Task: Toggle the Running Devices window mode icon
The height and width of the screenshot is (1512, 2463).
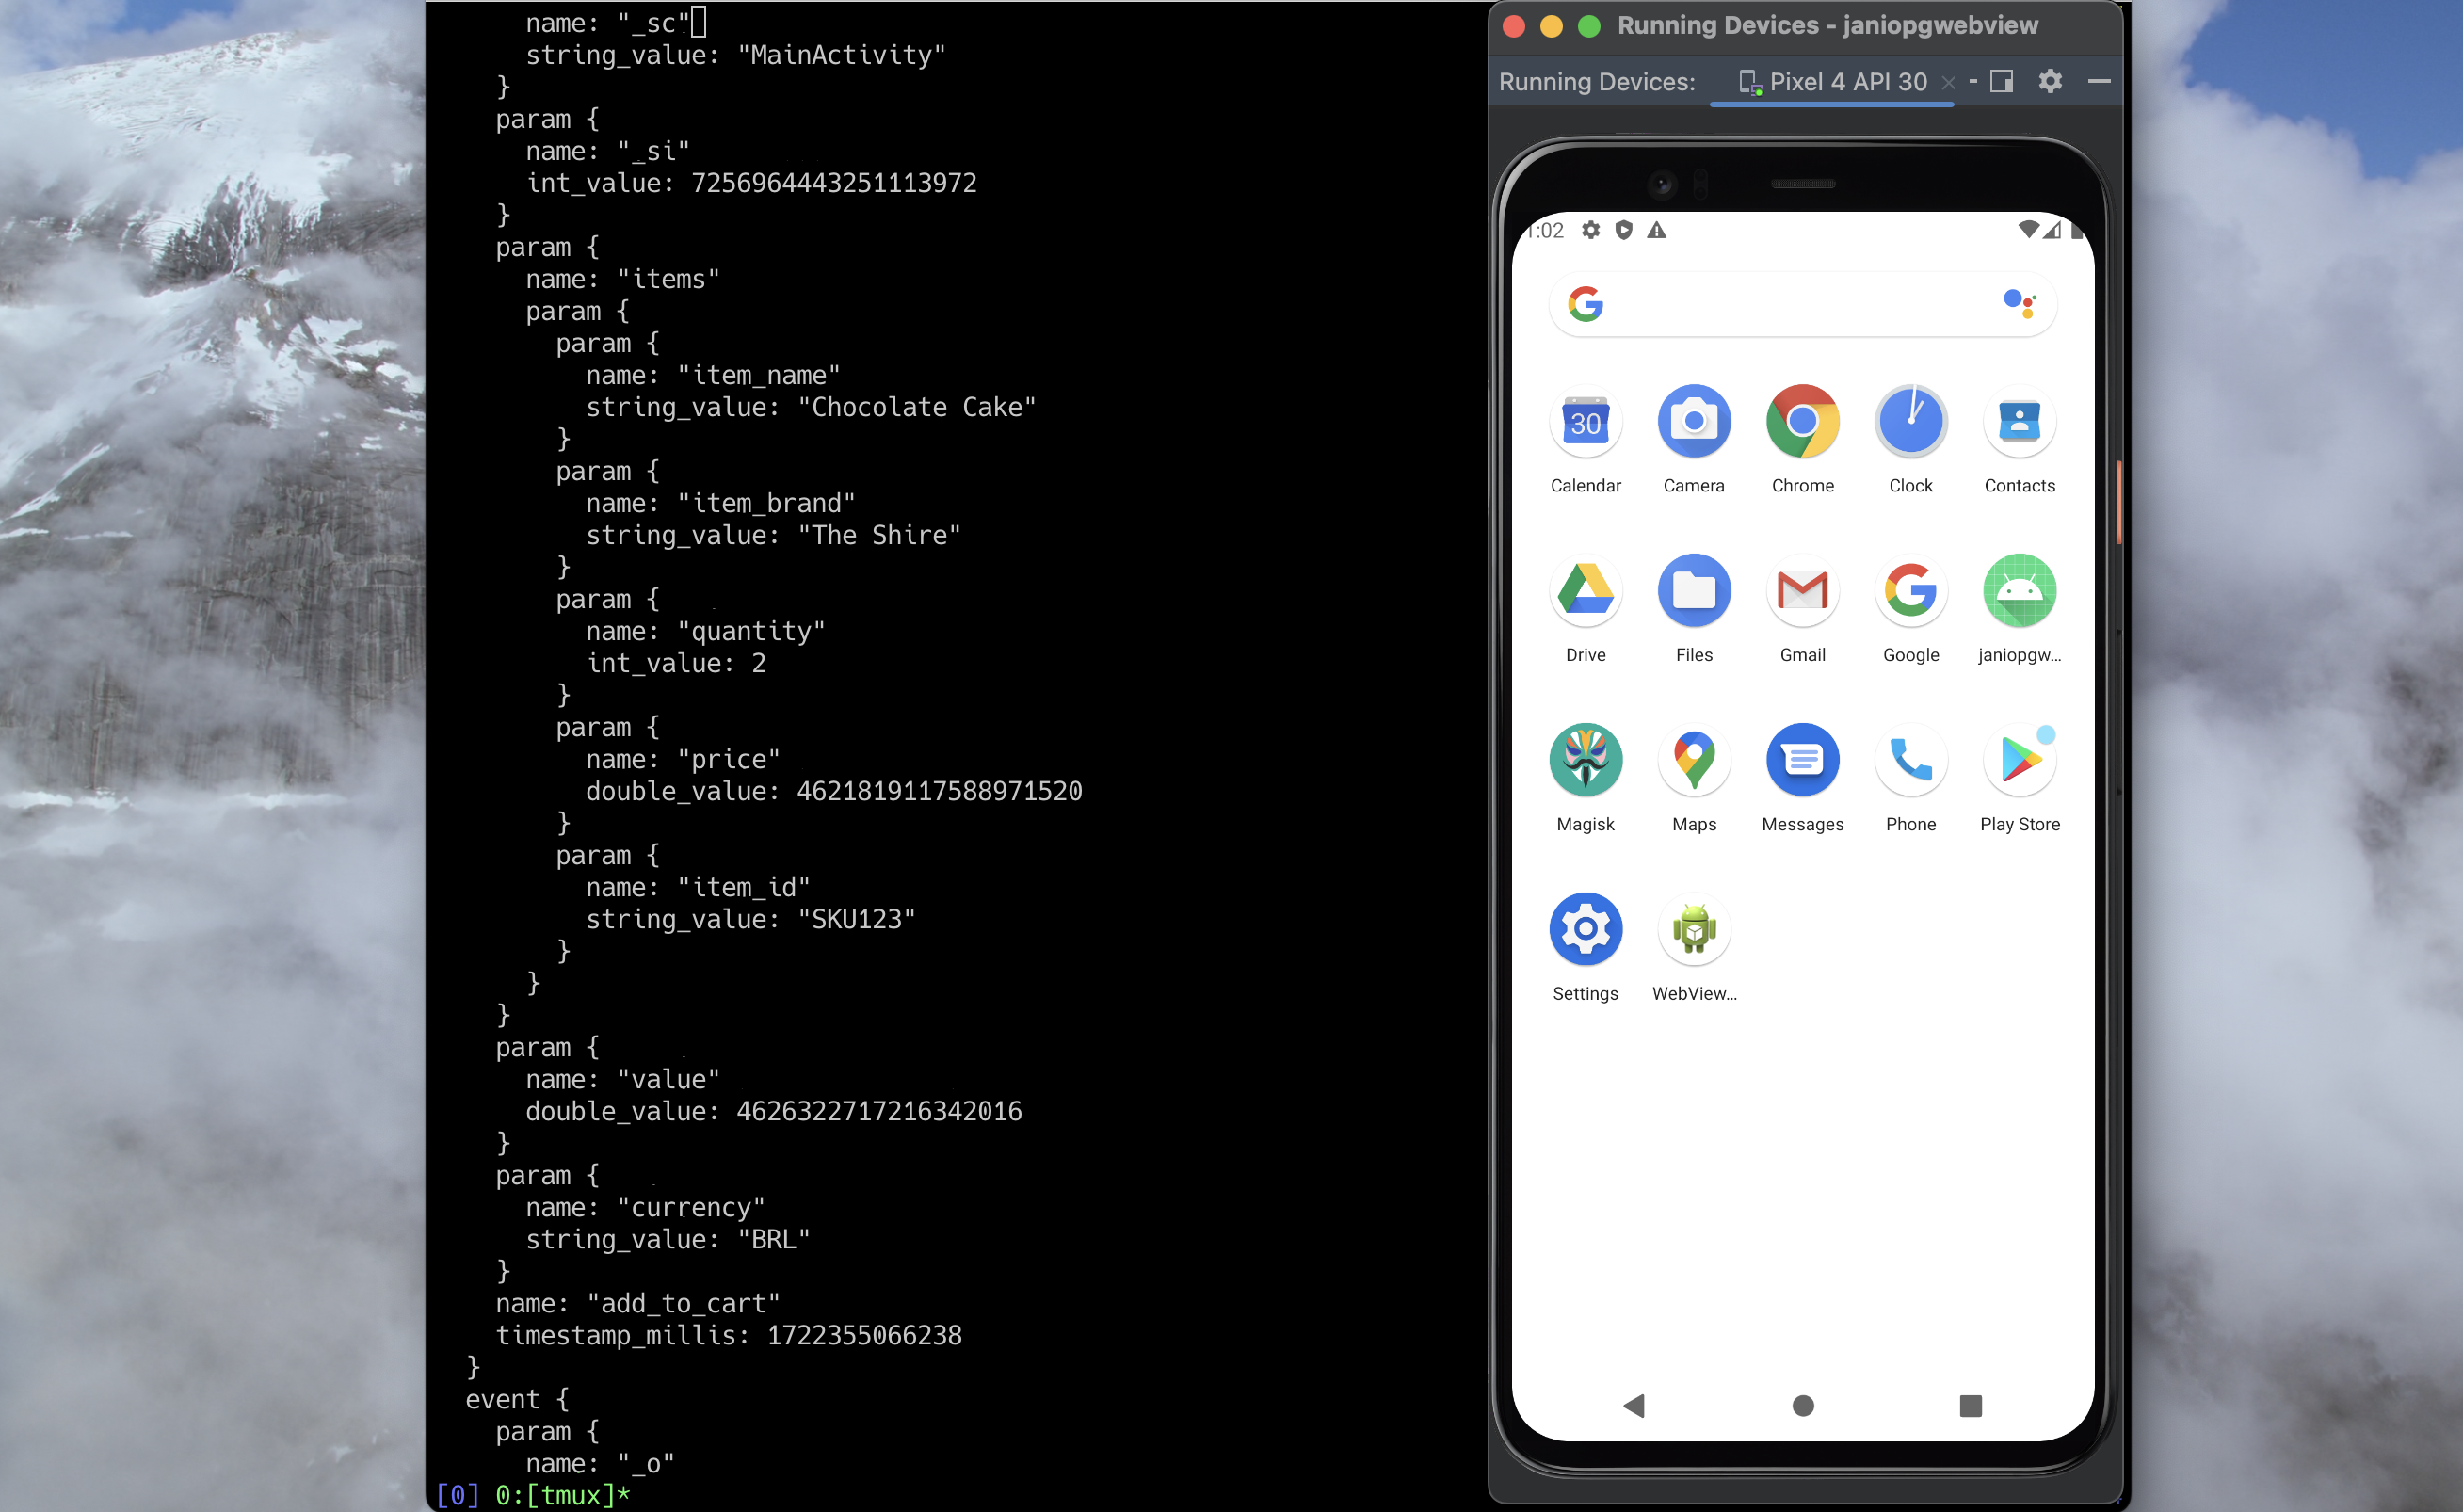Action: coord(2000,81)
